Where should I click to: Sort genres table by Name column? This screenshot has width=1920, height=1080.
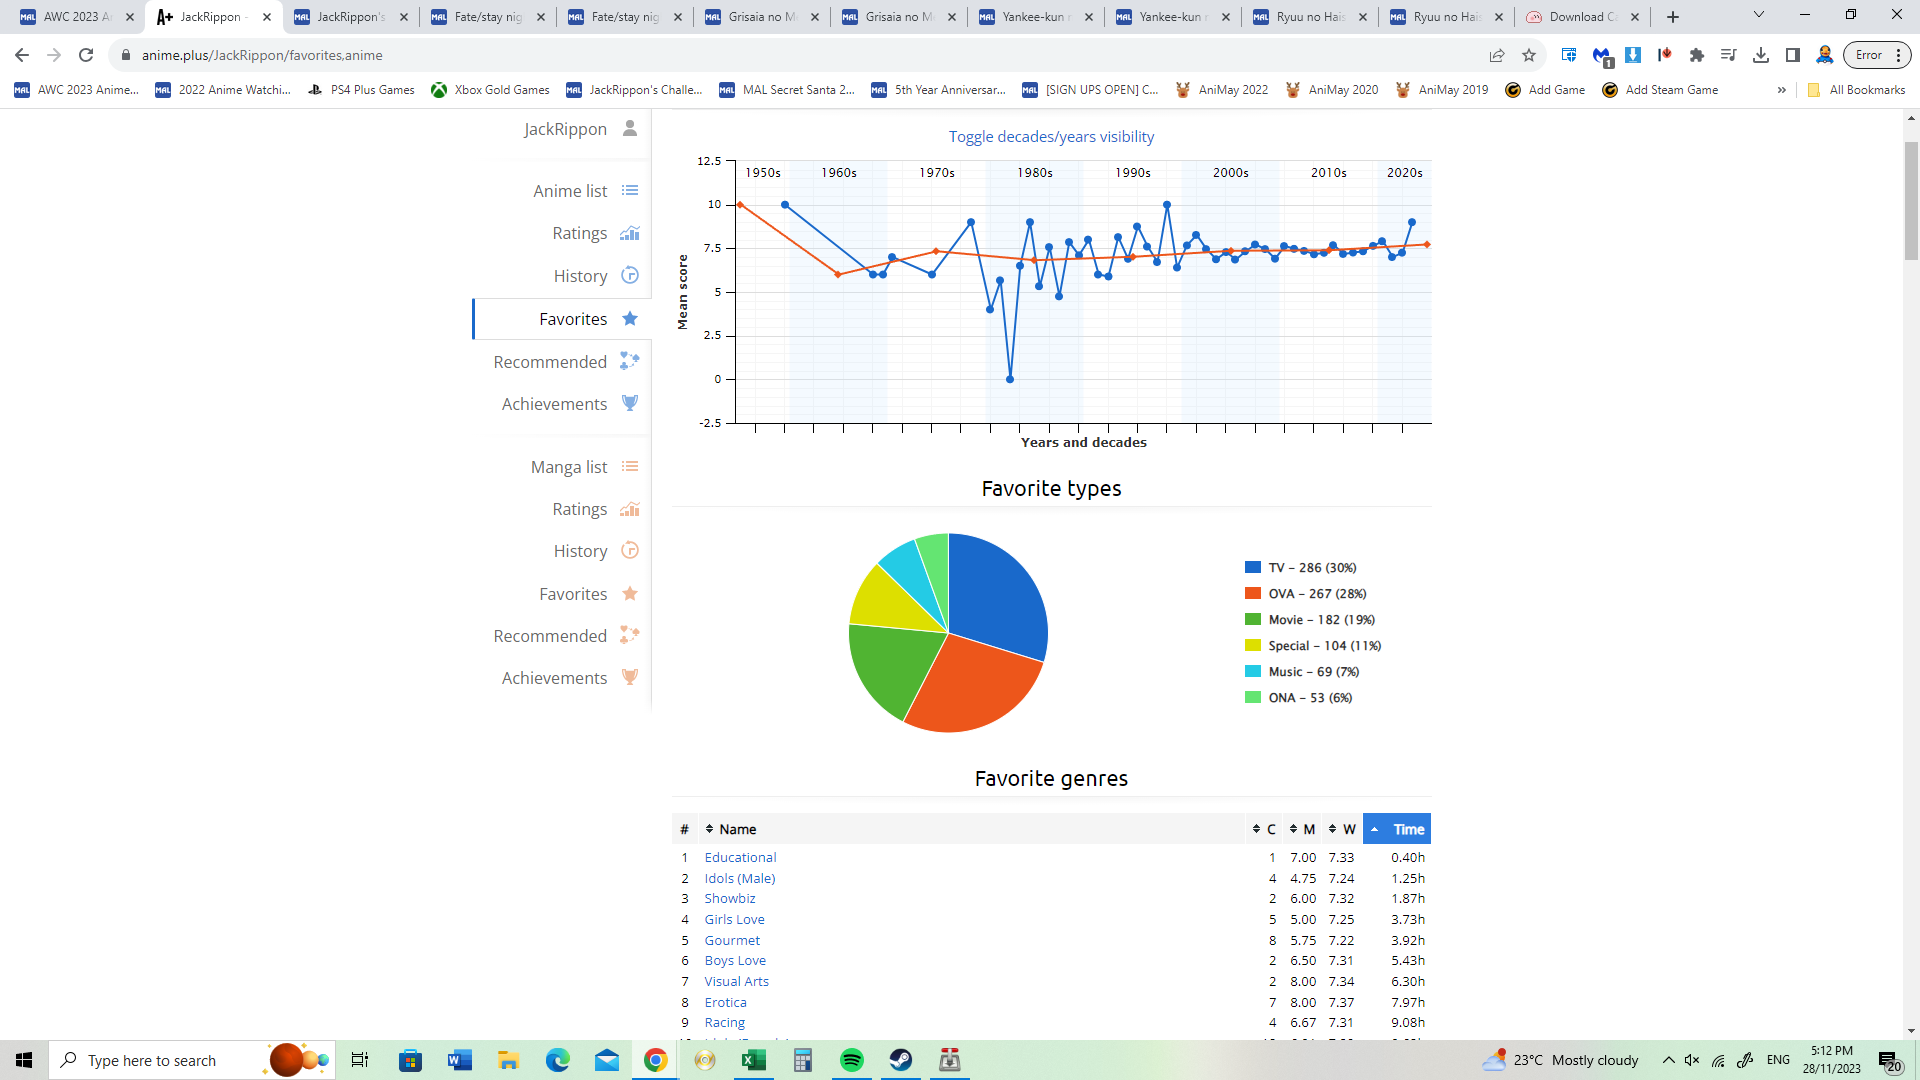(x=737, y=829)
